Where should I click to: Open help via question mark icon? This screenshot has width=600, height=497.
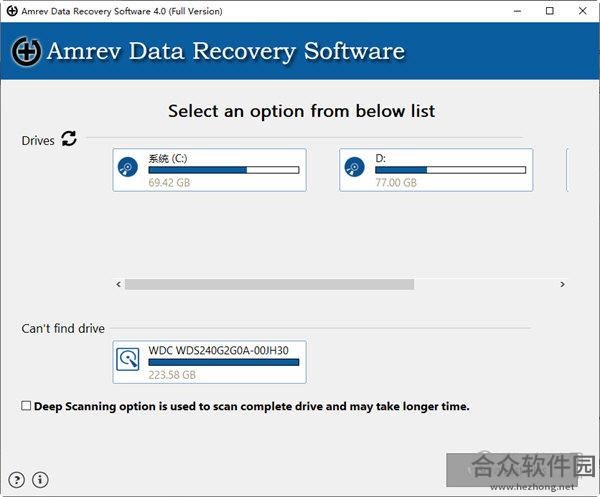[16, 480]
